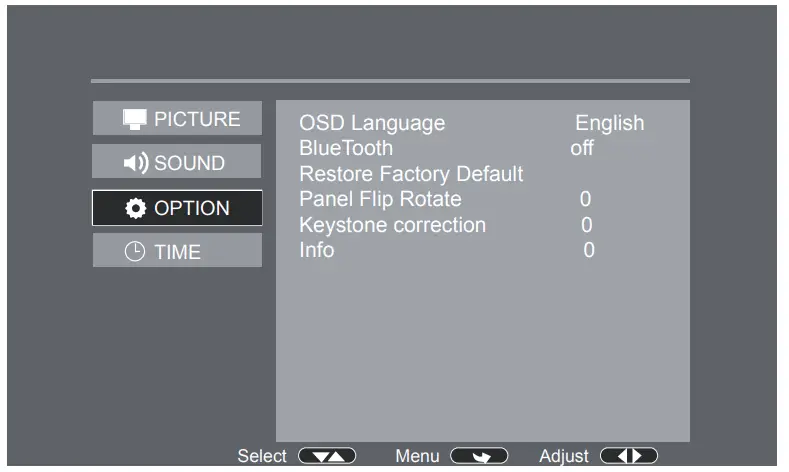Image resolution: width=789 pixels, height=472 pixels.
Task: Adjust the Panel Flip Rotate value
Action: coord(586,199)
